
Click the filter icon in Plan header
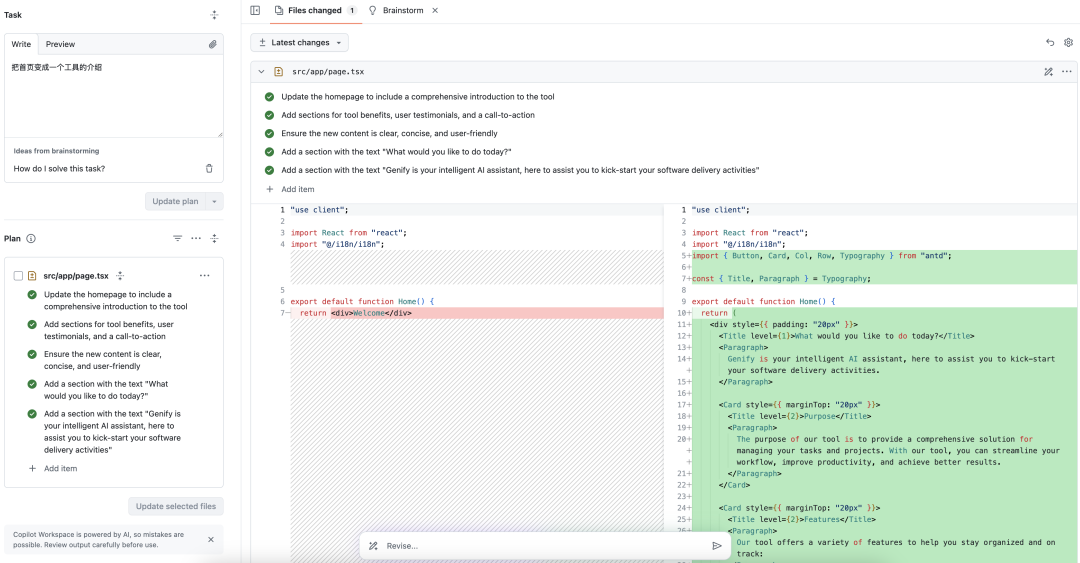pyautogui.click(x=178, y=238)
